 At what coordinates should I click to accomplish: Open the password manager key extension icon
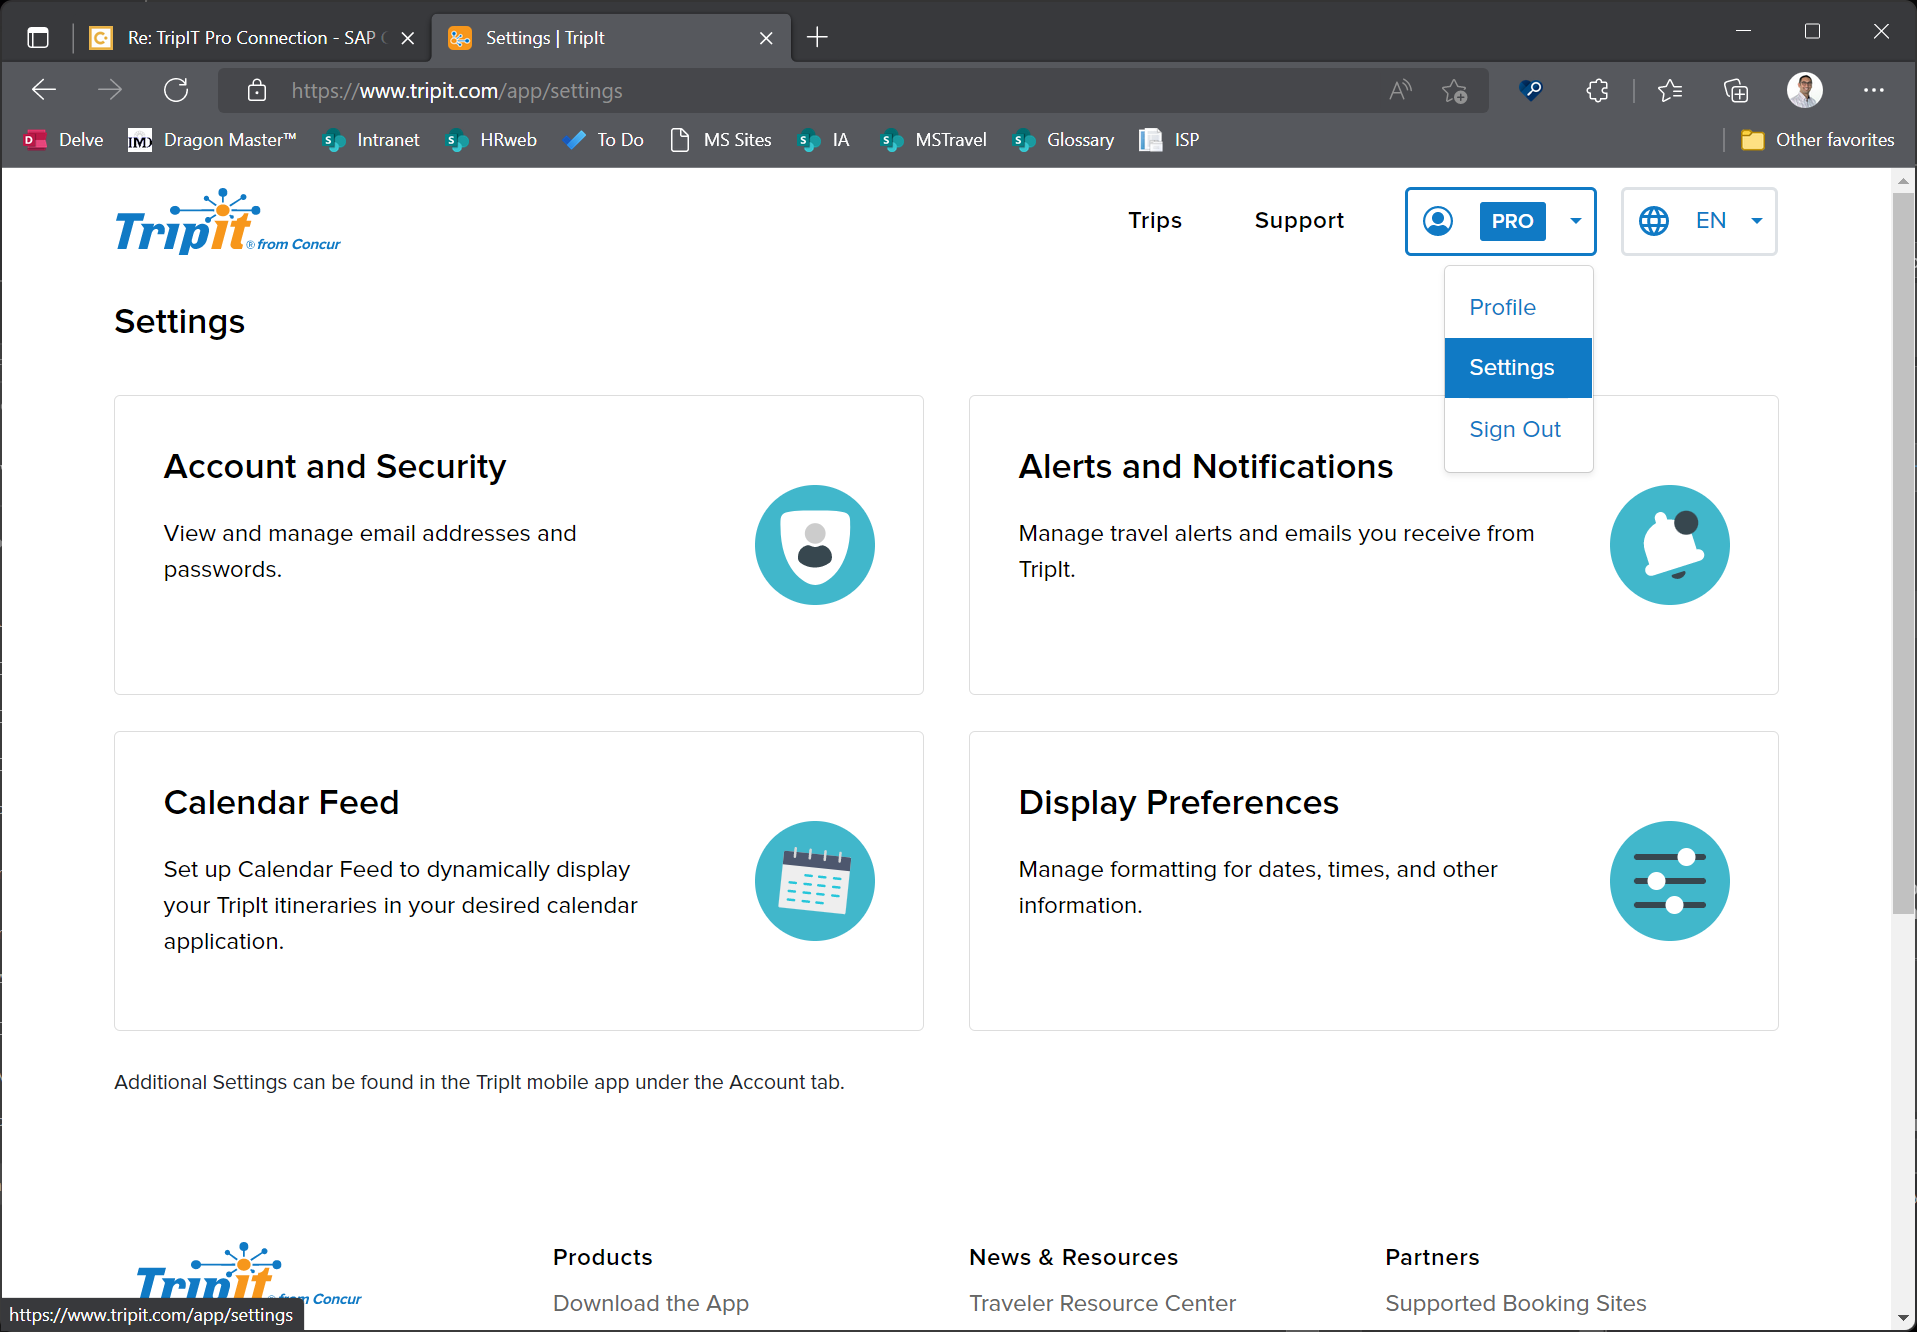(1530, 91)
